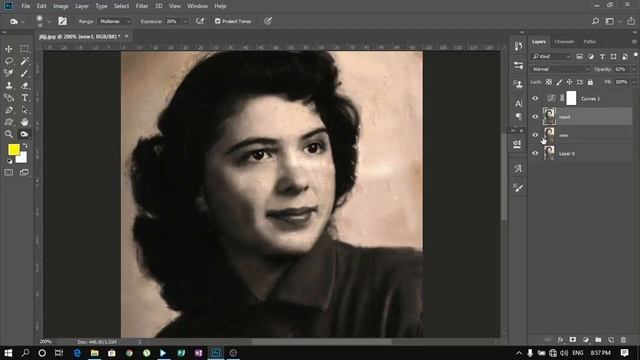Create a new layer icon
The image size is (640, 360).
pos(611,340)
